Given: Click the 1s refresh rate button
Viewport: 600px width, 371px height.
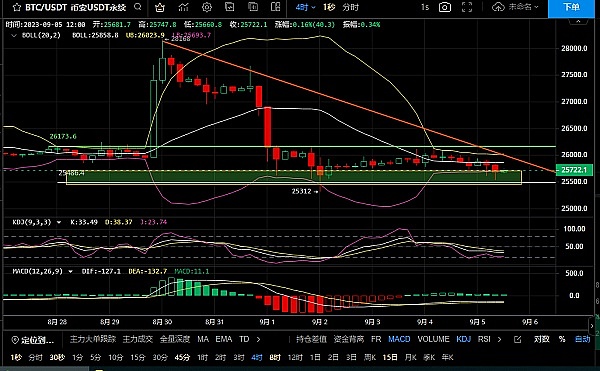Looking at the screenshot, I should click(x=425, y=7).
